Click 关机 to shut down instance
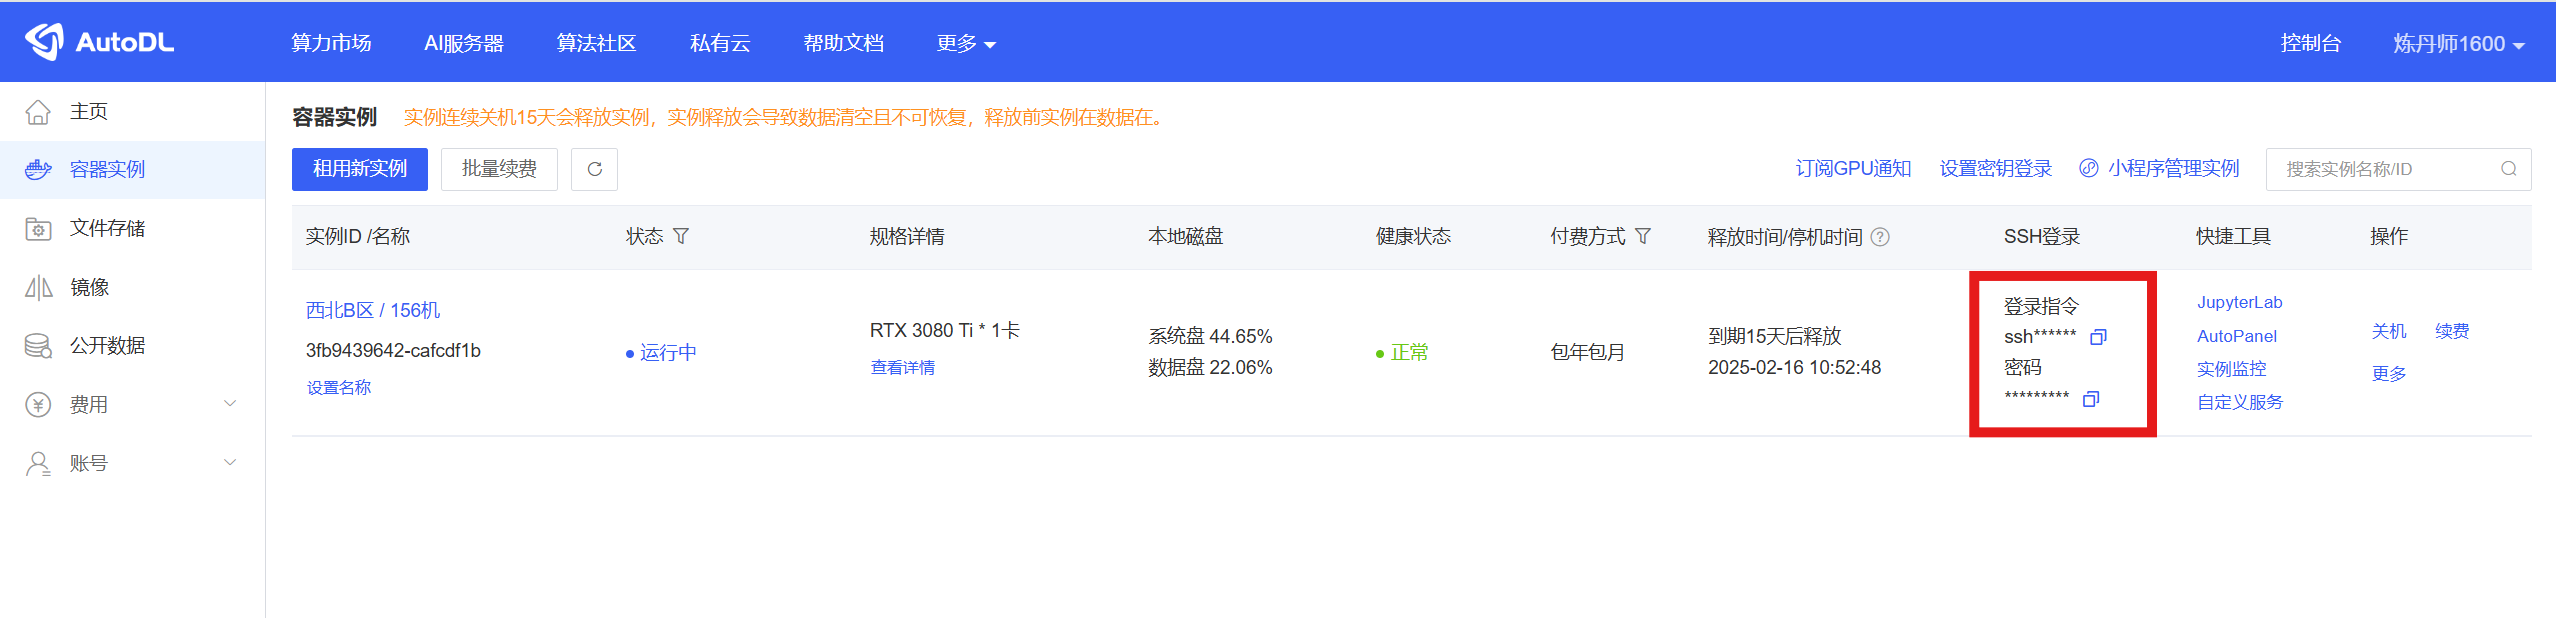2556x618 pixels. click(x=2388, y=331)
